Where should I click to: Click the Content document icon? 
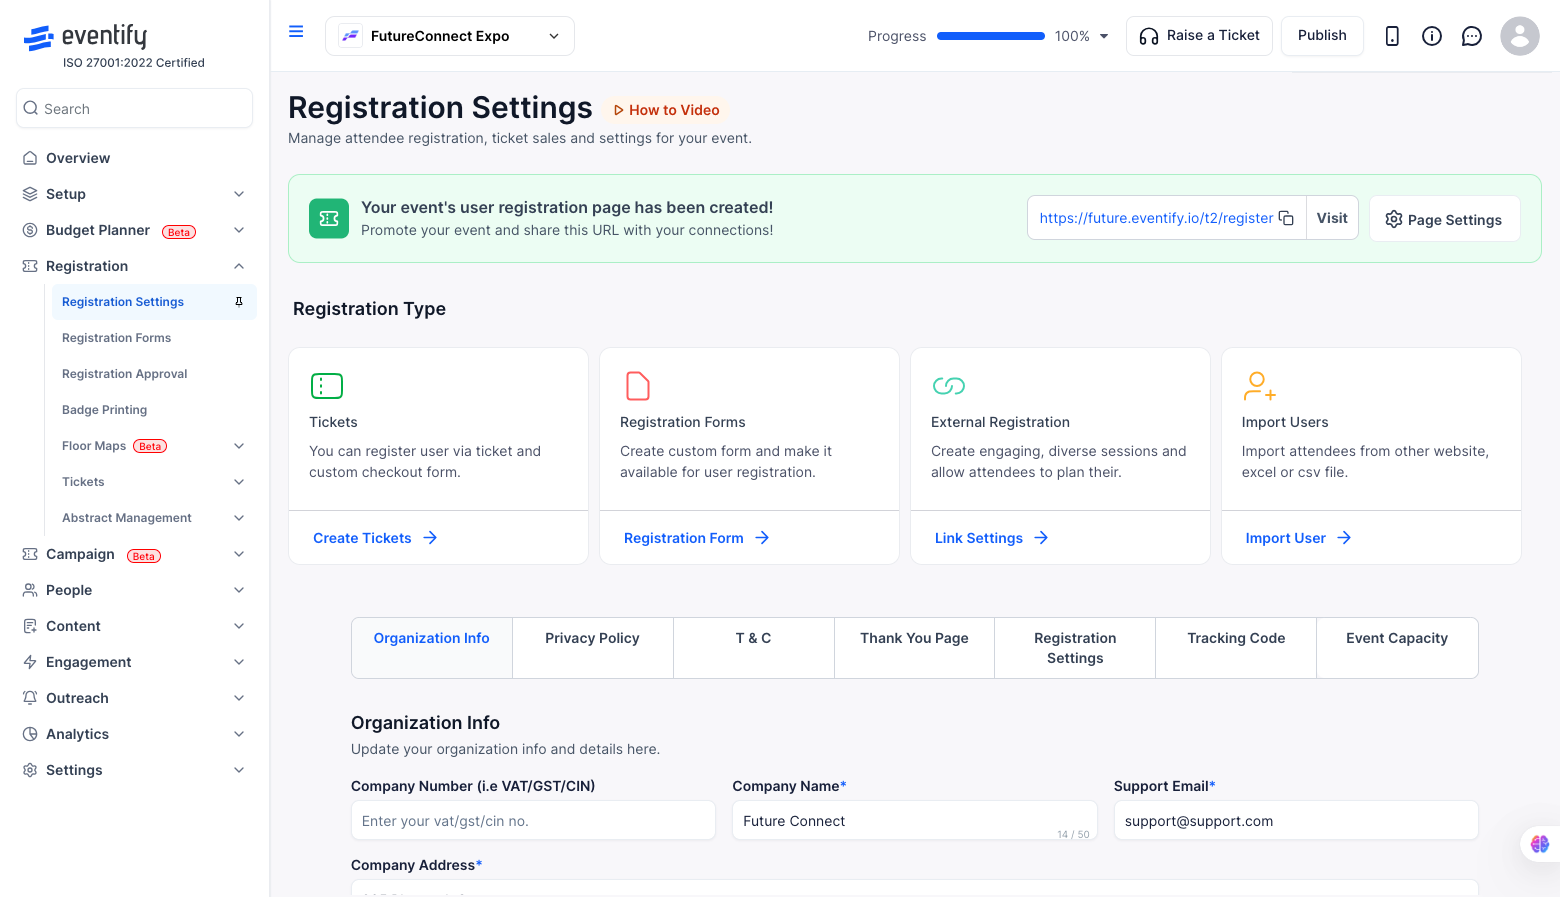tap(30, 626)
